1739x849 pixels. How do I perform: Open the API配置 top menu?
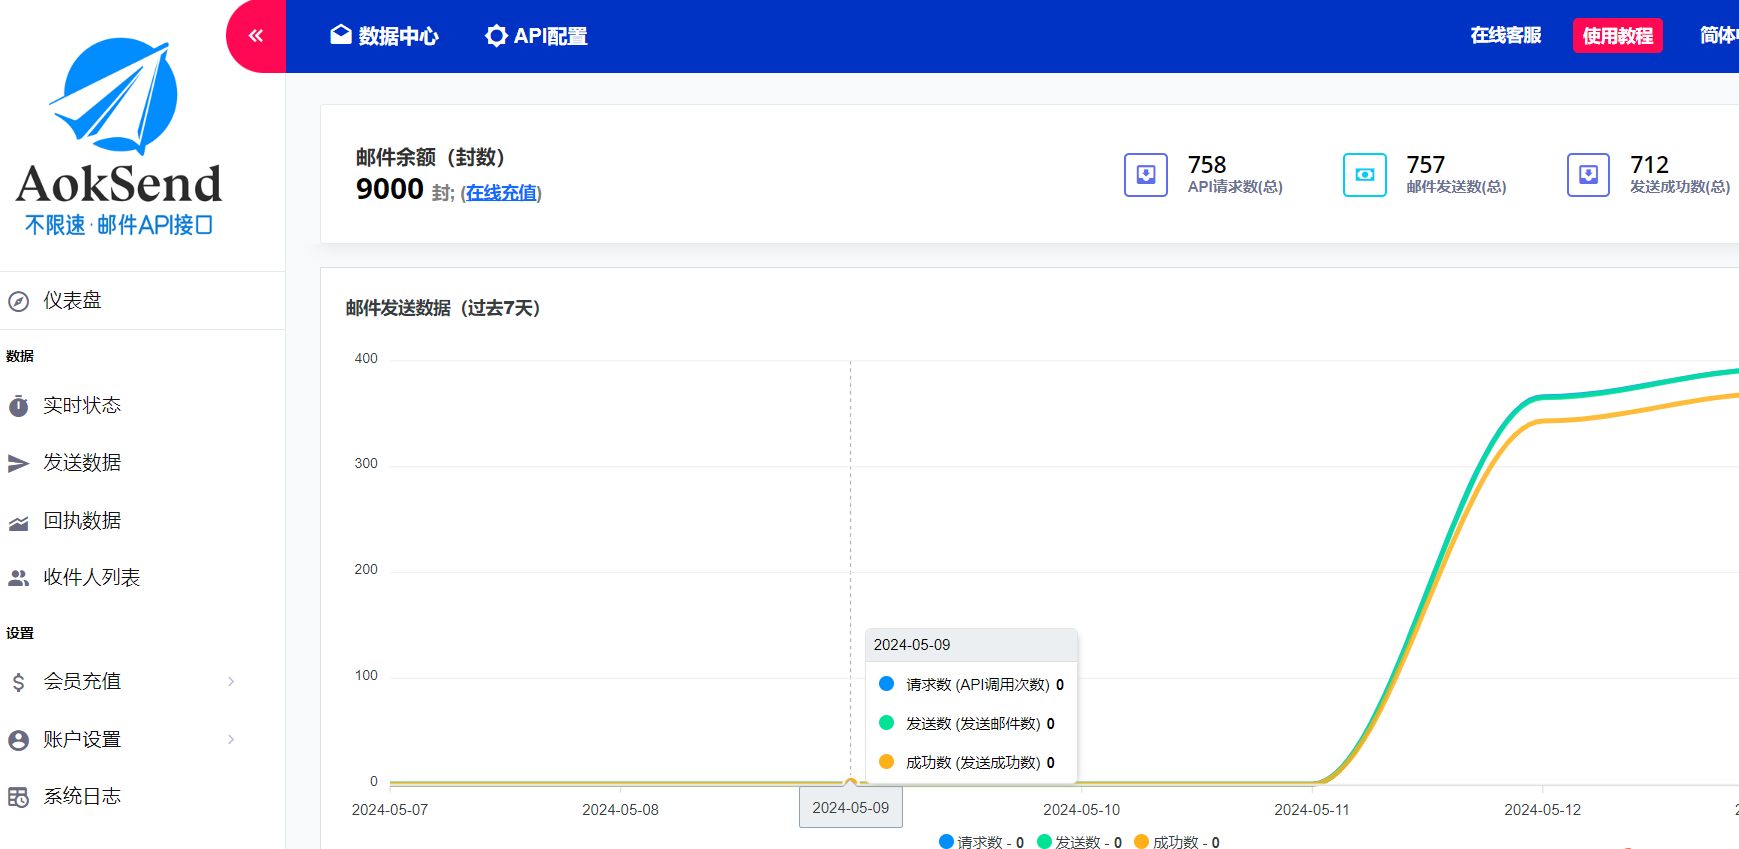[536, 36]
